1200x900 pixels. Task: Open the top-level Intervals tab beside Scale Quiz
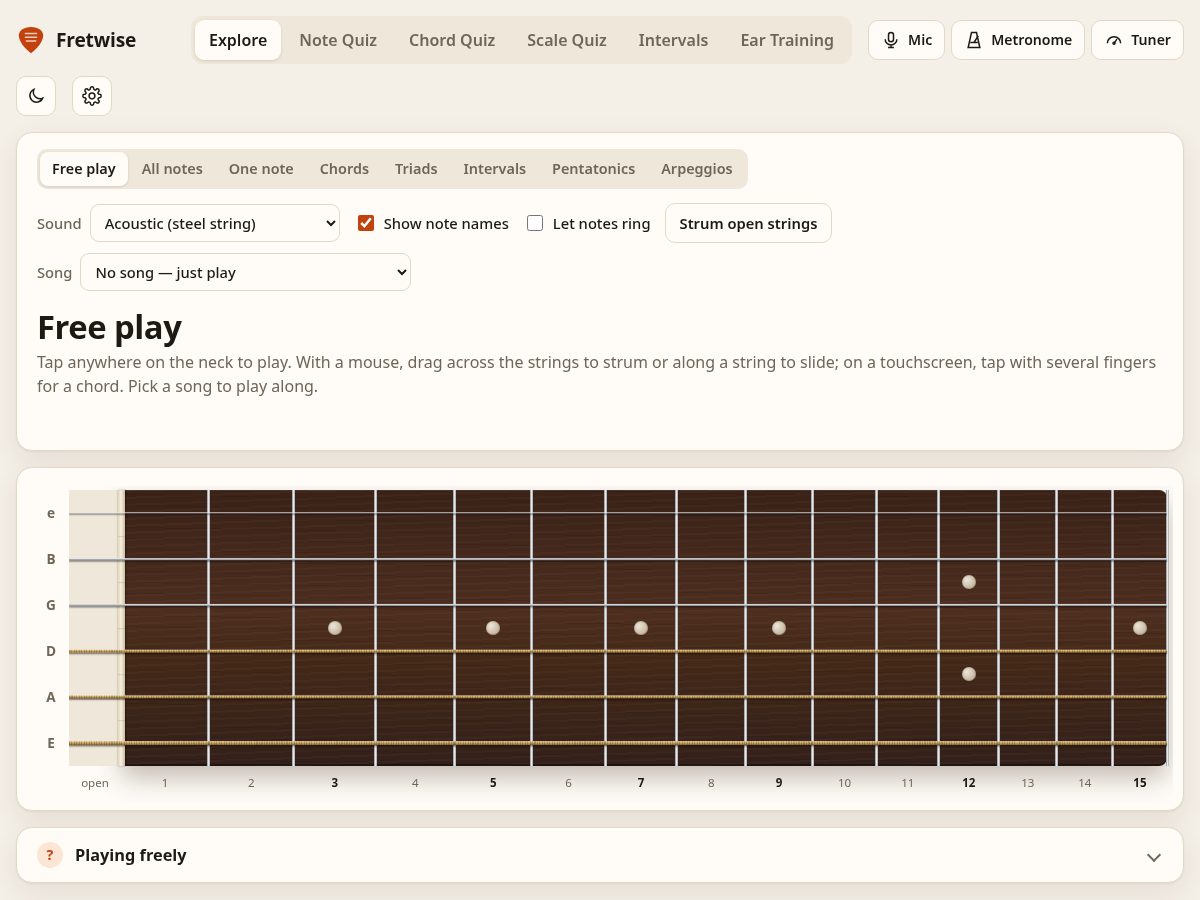coord(673,40)
